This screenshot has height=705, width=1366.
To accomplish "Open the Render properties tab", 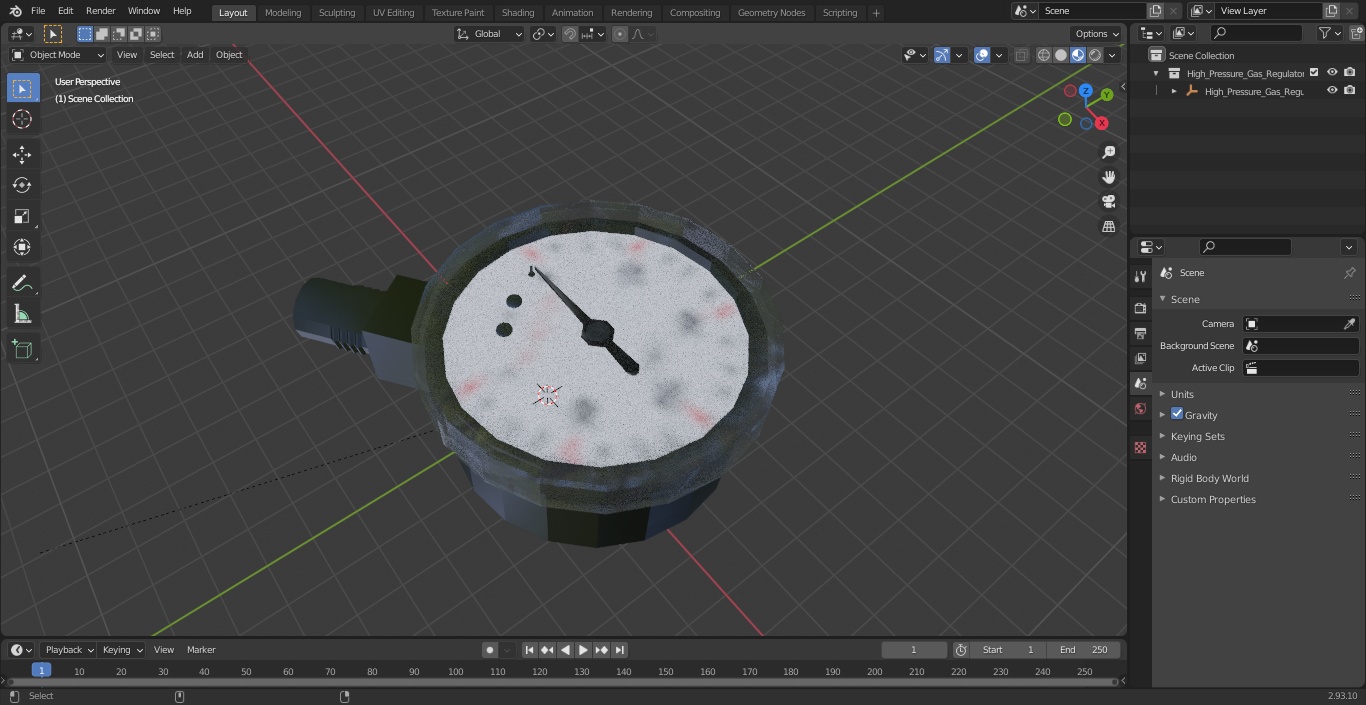I will [1140, 308].
